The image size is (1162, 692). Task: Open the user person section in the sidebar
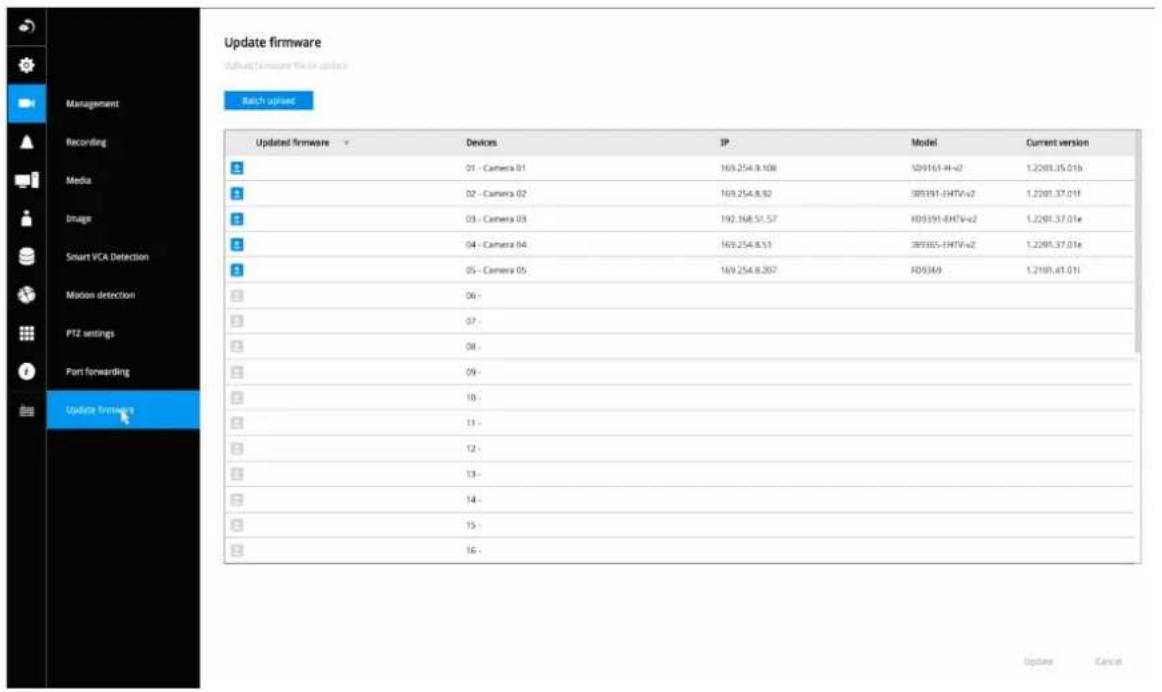(x=27, y=218)
